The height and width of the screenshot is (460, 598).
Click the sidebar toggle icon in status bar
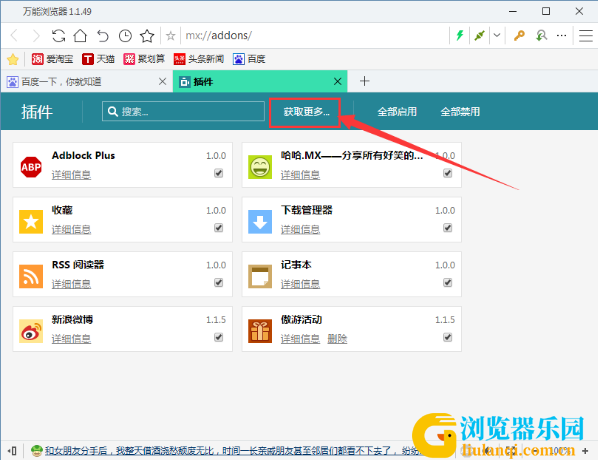(12, 451)
